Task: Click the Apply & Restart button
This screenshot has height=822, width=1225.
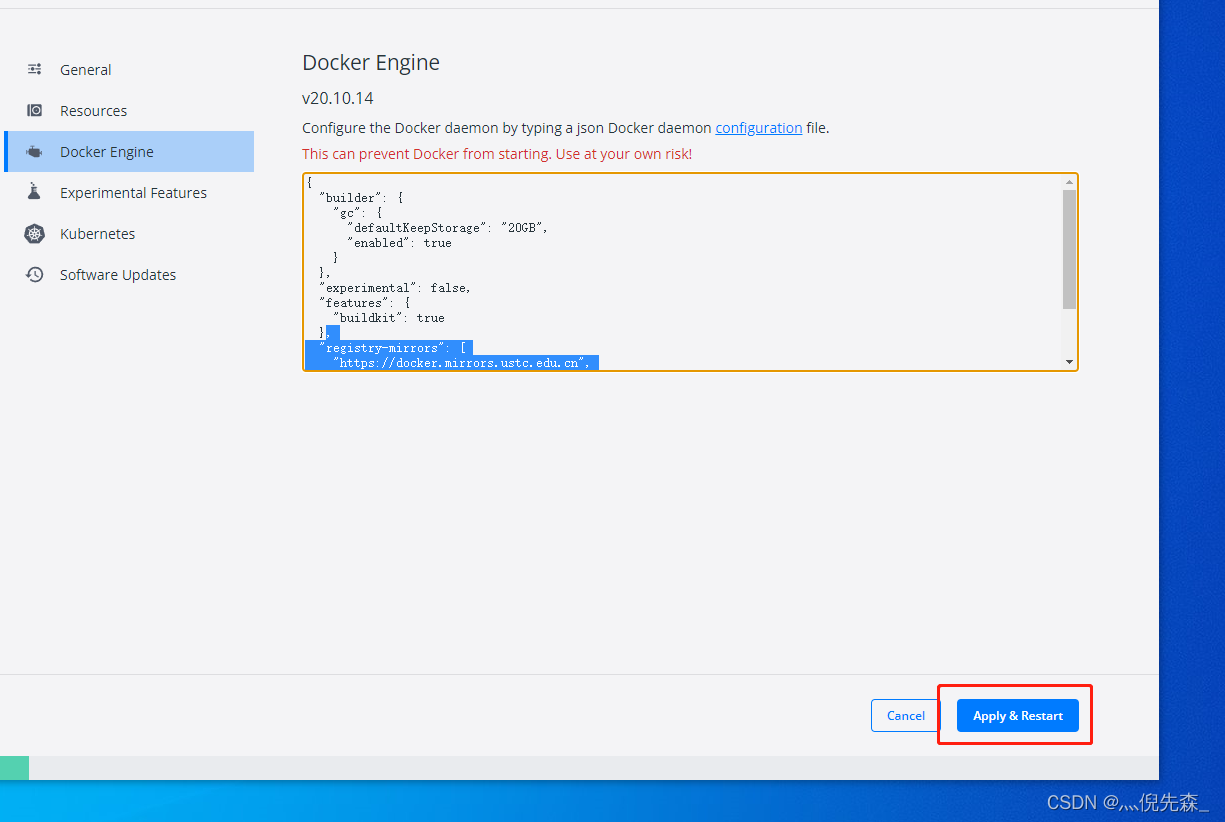Action: (1018, 716)
